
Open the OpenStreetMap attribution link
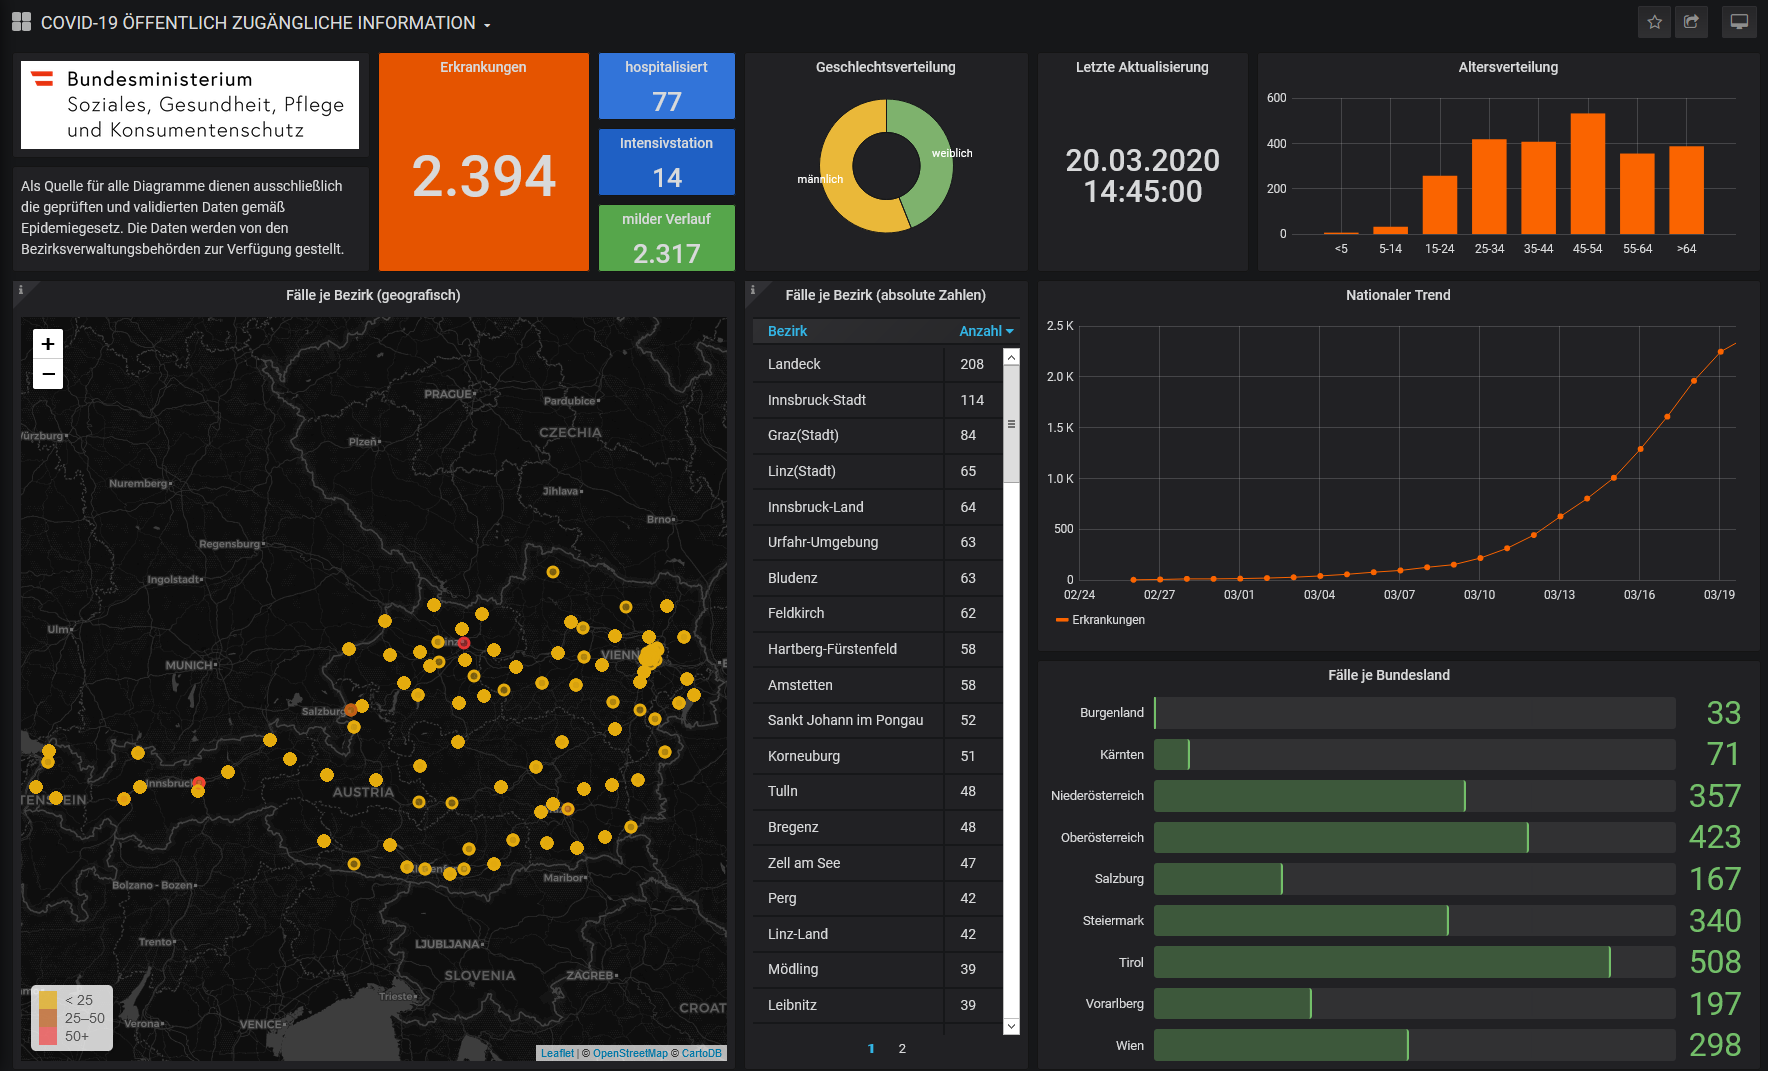tap(630, 1053)
